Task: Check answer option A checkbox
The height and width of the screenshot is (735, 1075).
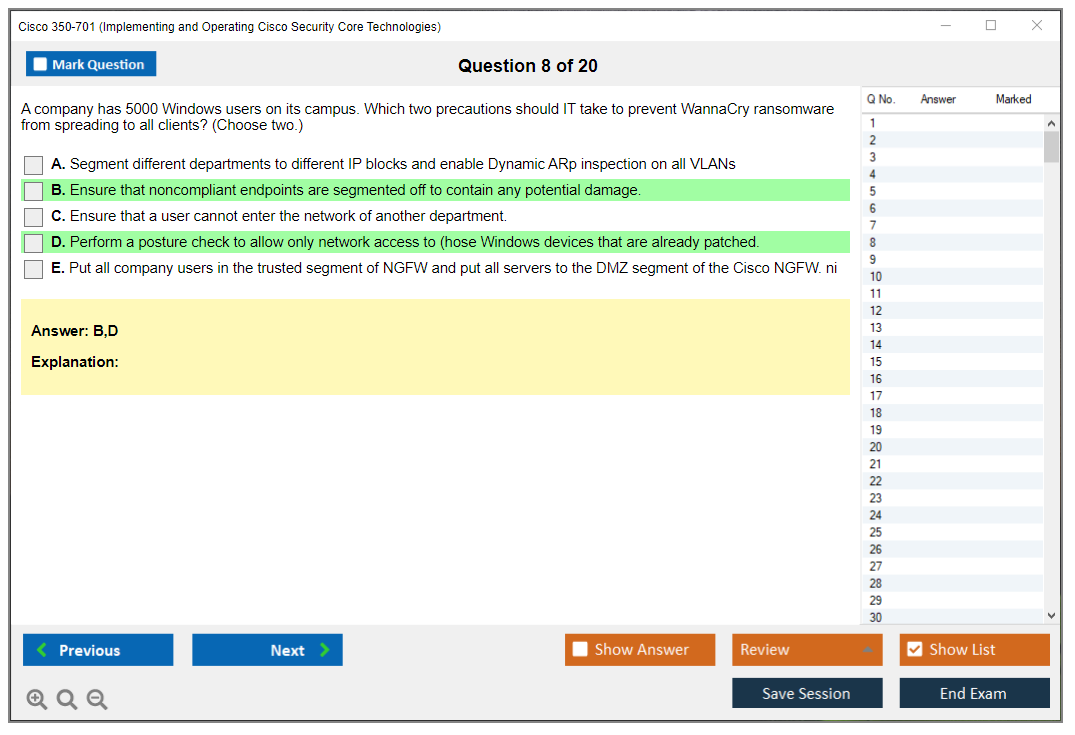Action: (x=33, y=164)
